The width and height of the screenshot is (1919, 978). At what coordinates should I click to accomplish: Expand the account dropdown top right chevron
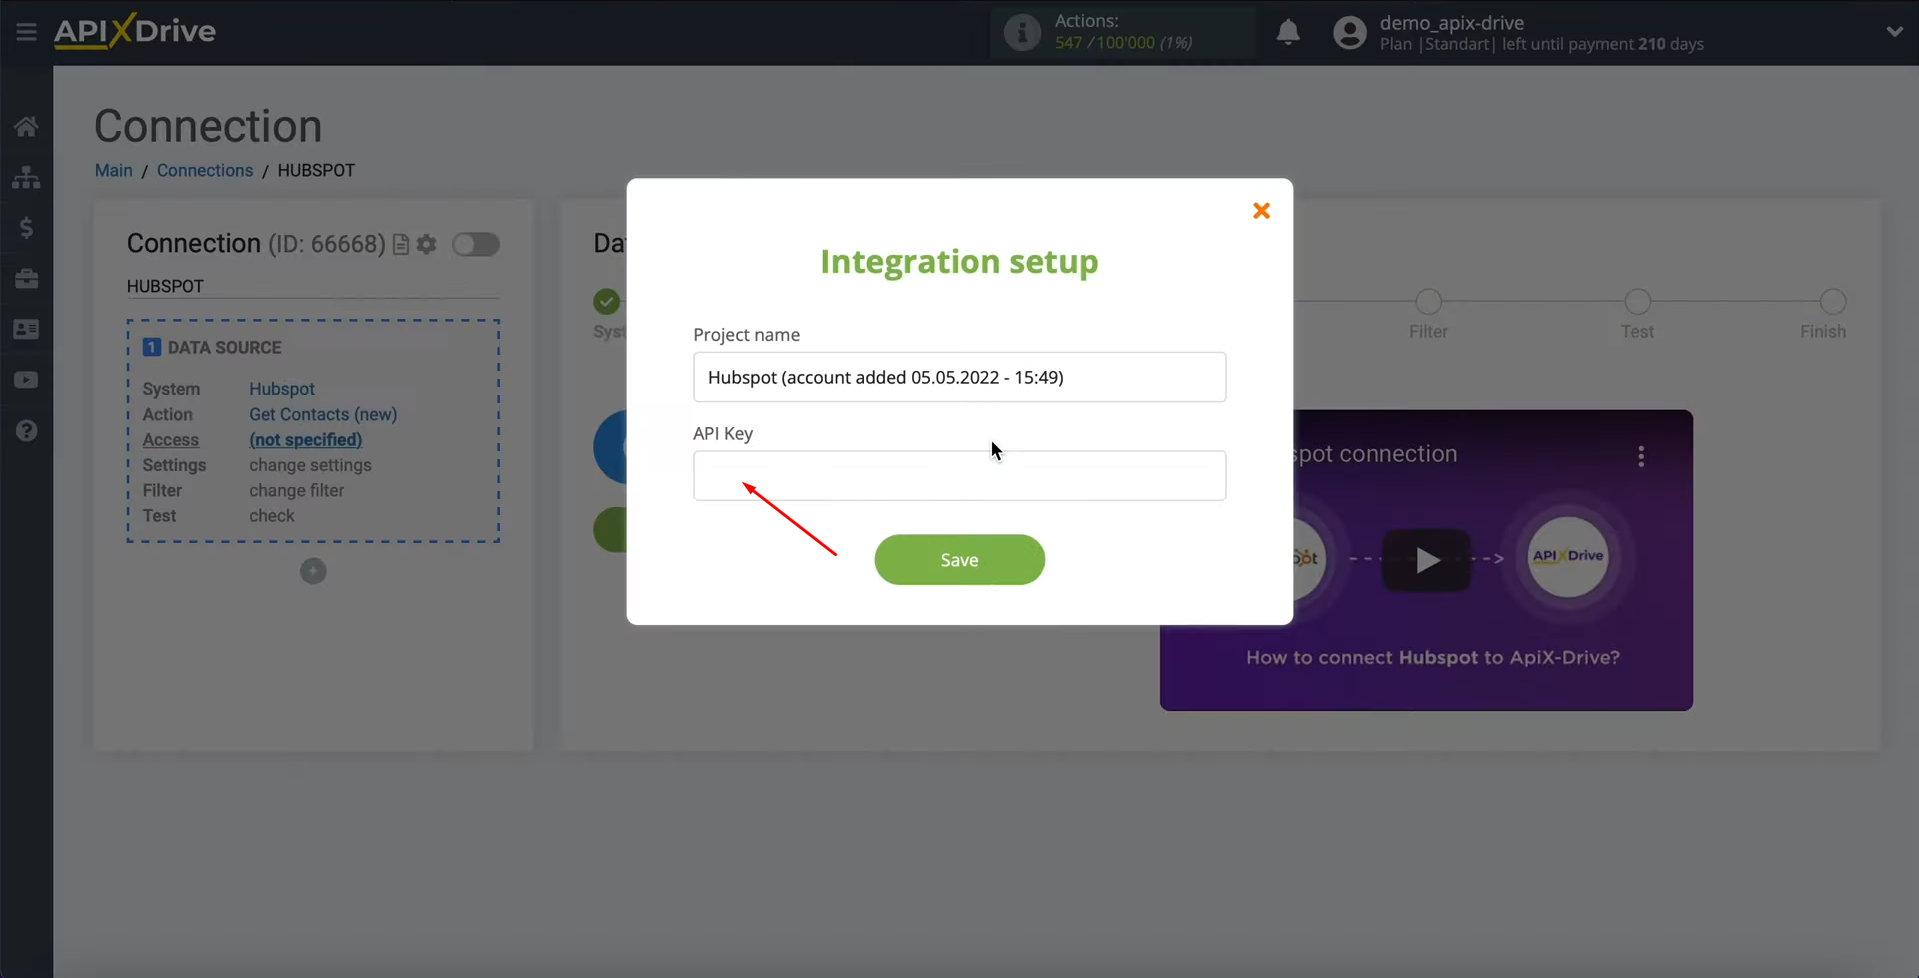(1895, 31)
